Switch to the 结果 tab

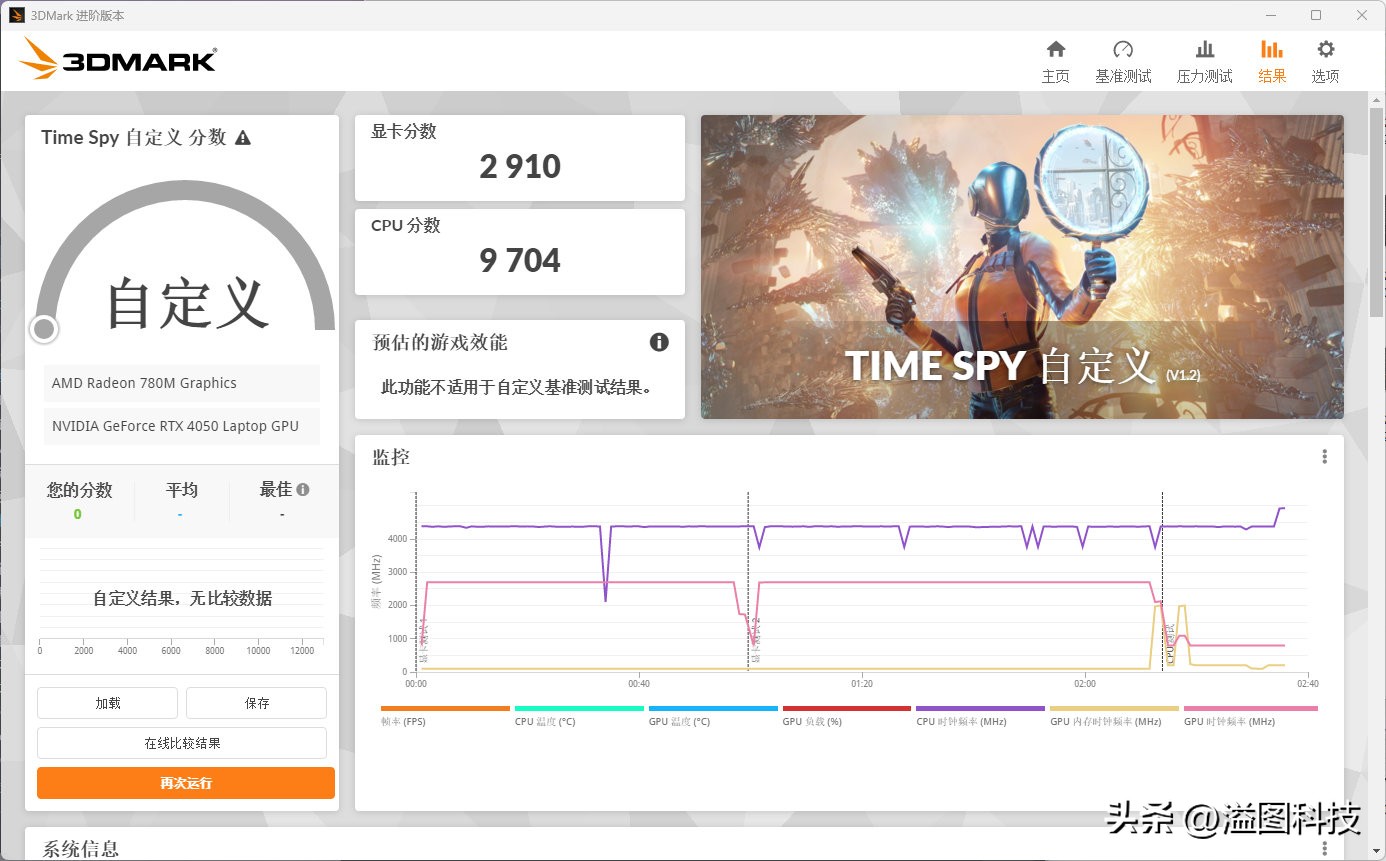pos(1272,58)
